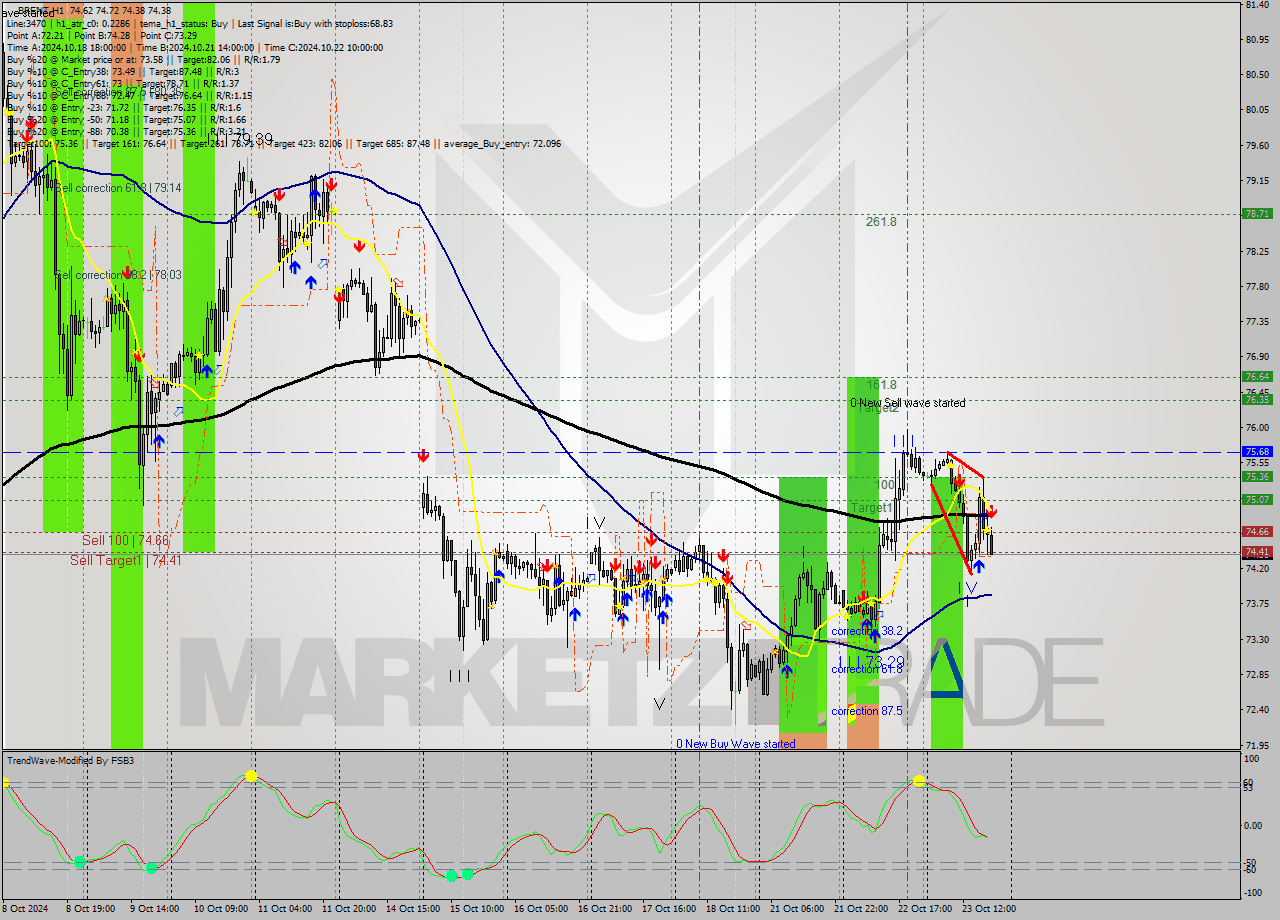1280x920 pixels.
Task: Click the red sell arrow at 14 Oct 15:00
Action: click(423, 456)
